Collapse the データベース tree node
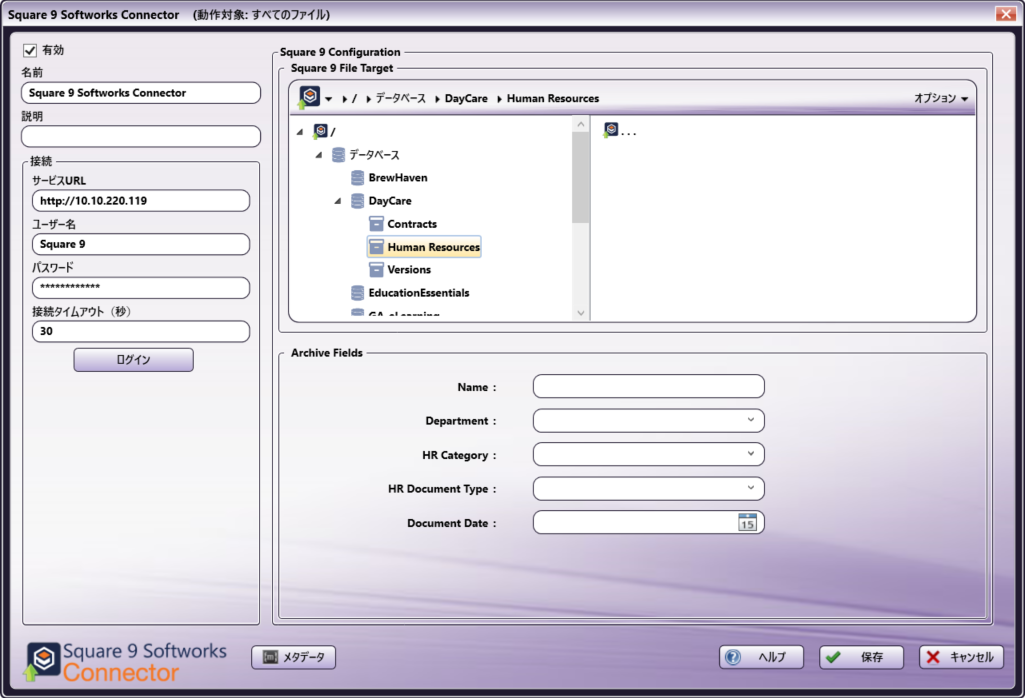The width and height of the screenshot is (1025, 698). point(319,155)
